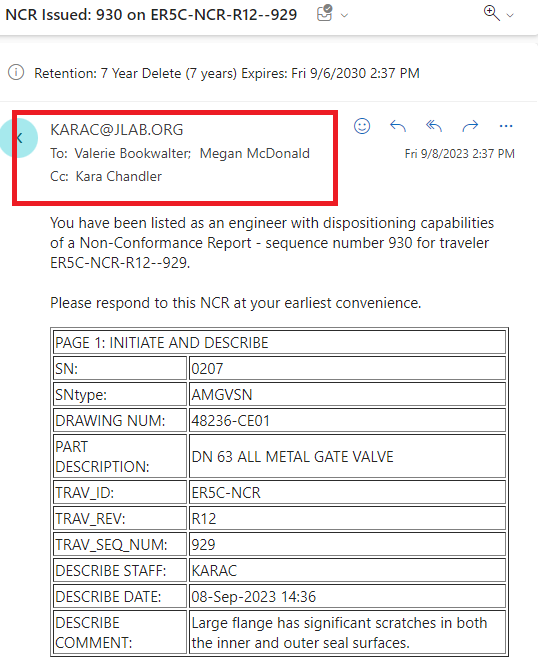
Task: Click the message status envelope icon
Action: 324,13
